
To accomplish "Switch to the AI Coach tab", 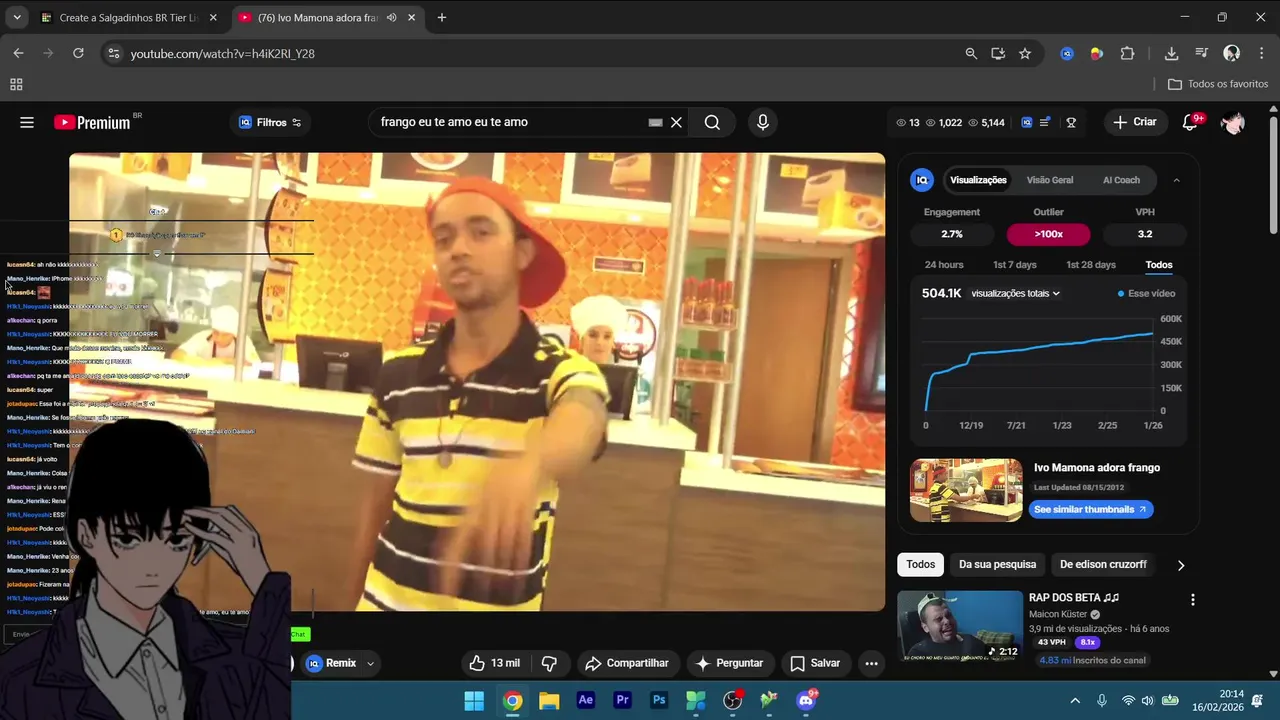I will click(1121, 180).
